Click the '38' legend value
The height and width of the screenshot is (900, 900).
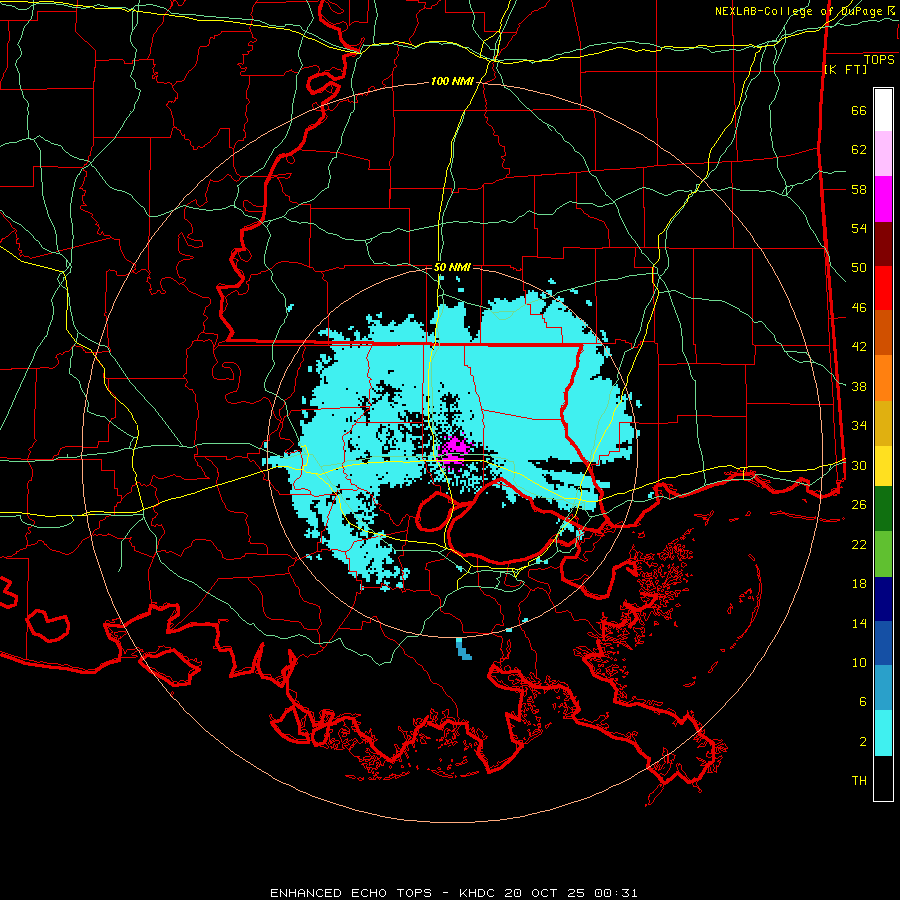point(859,386)
